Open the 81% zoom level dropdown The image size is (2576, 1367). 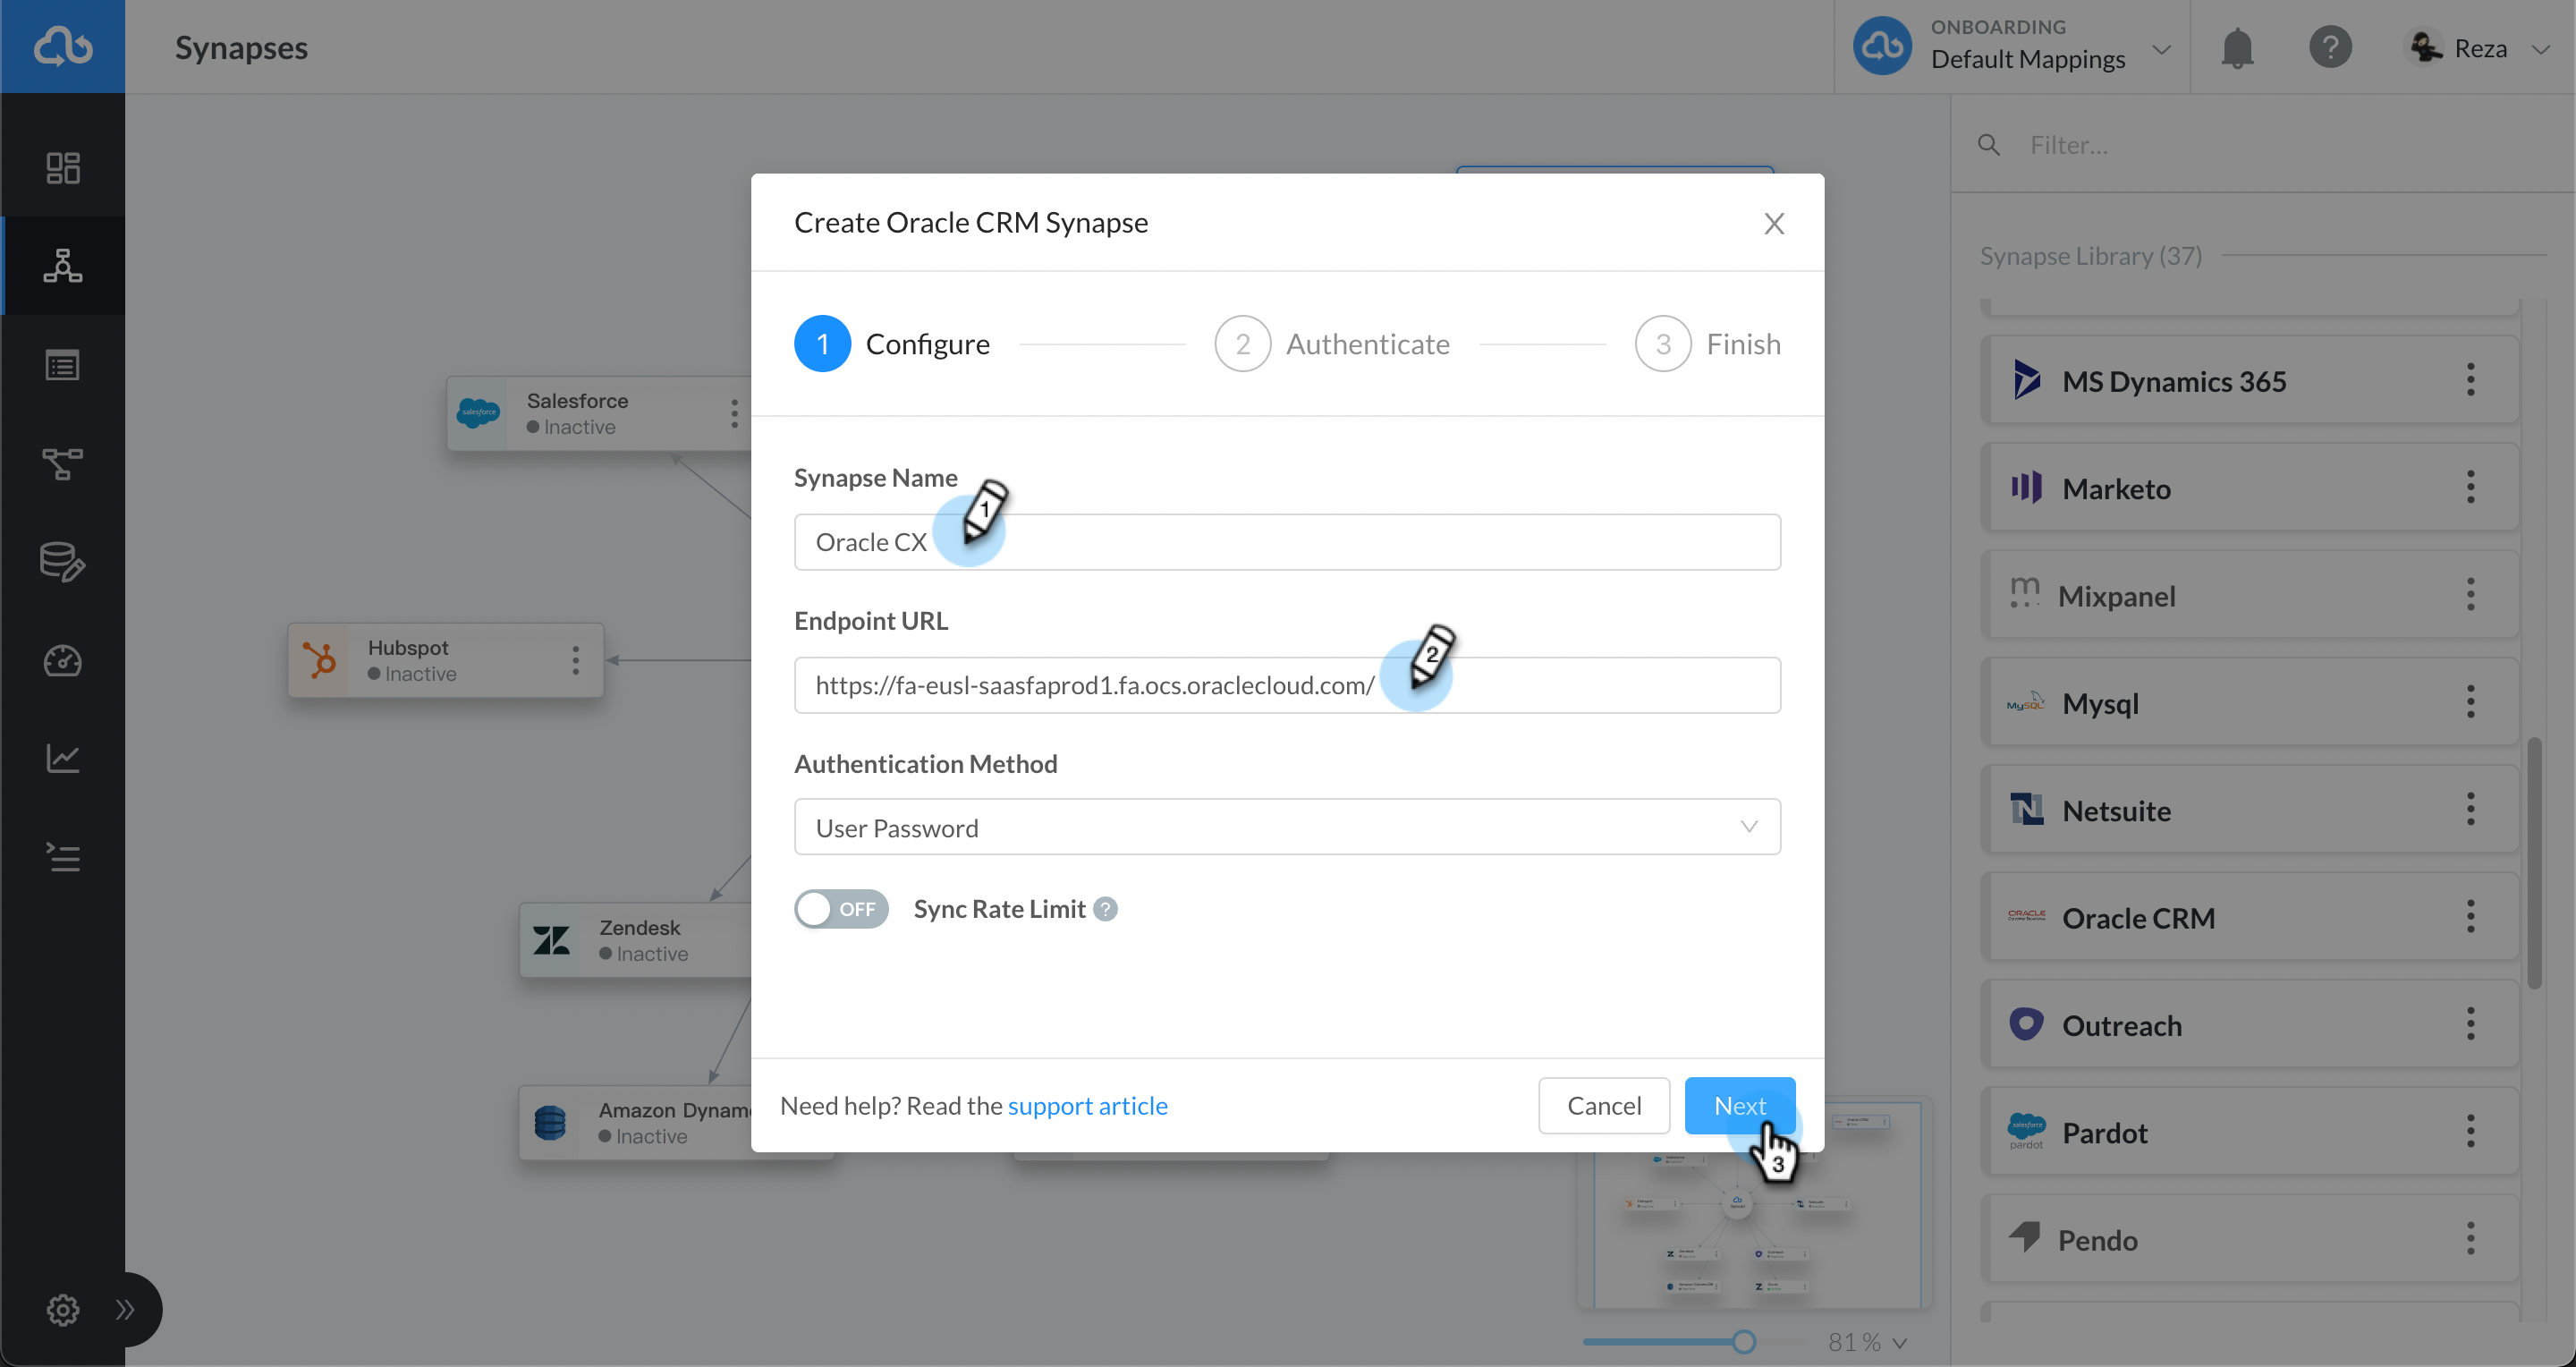[1866, 1342]
